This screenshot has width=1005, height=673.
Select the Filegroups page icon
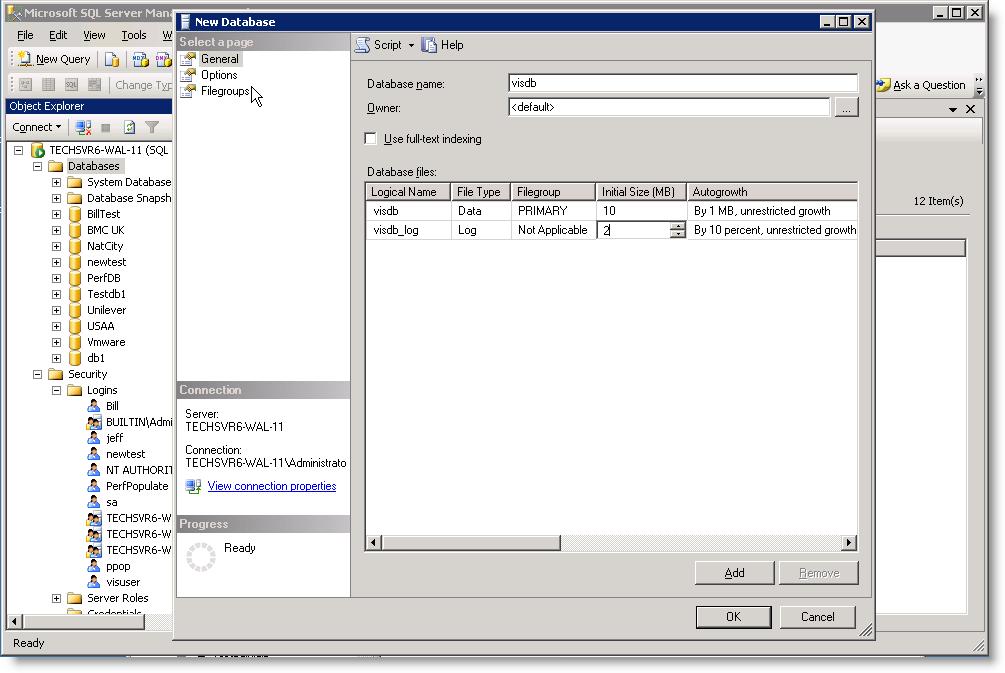[188, 91]
